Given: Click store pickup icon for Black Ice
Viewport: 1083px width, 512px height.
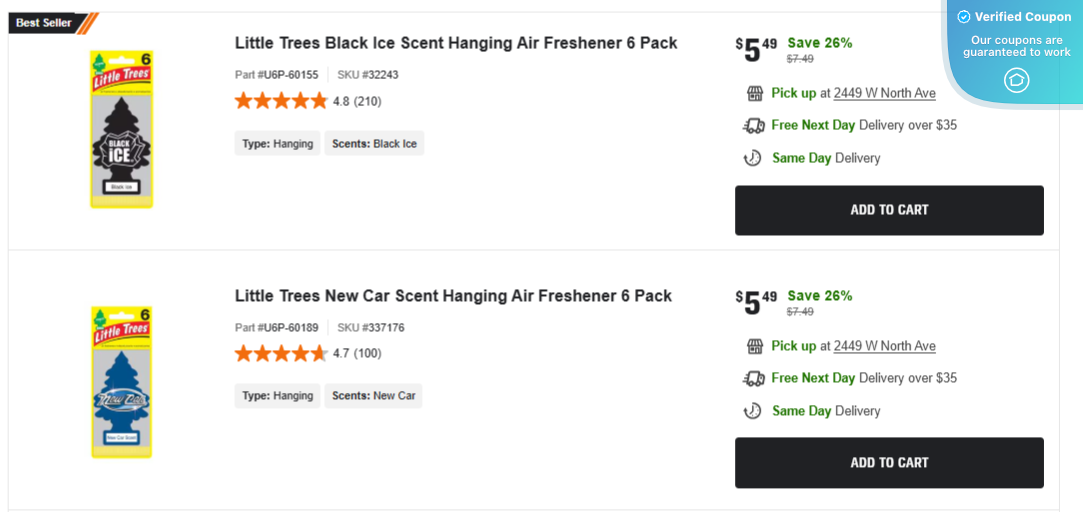Looking at the screenshot, I should (x=755, y=93).
